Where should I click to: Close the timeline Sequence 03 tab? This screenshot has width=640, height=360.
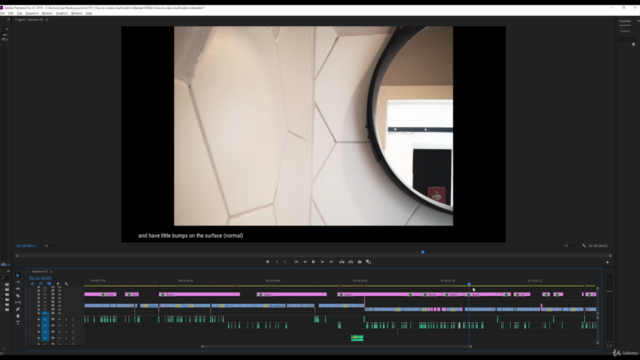[28, 271]
